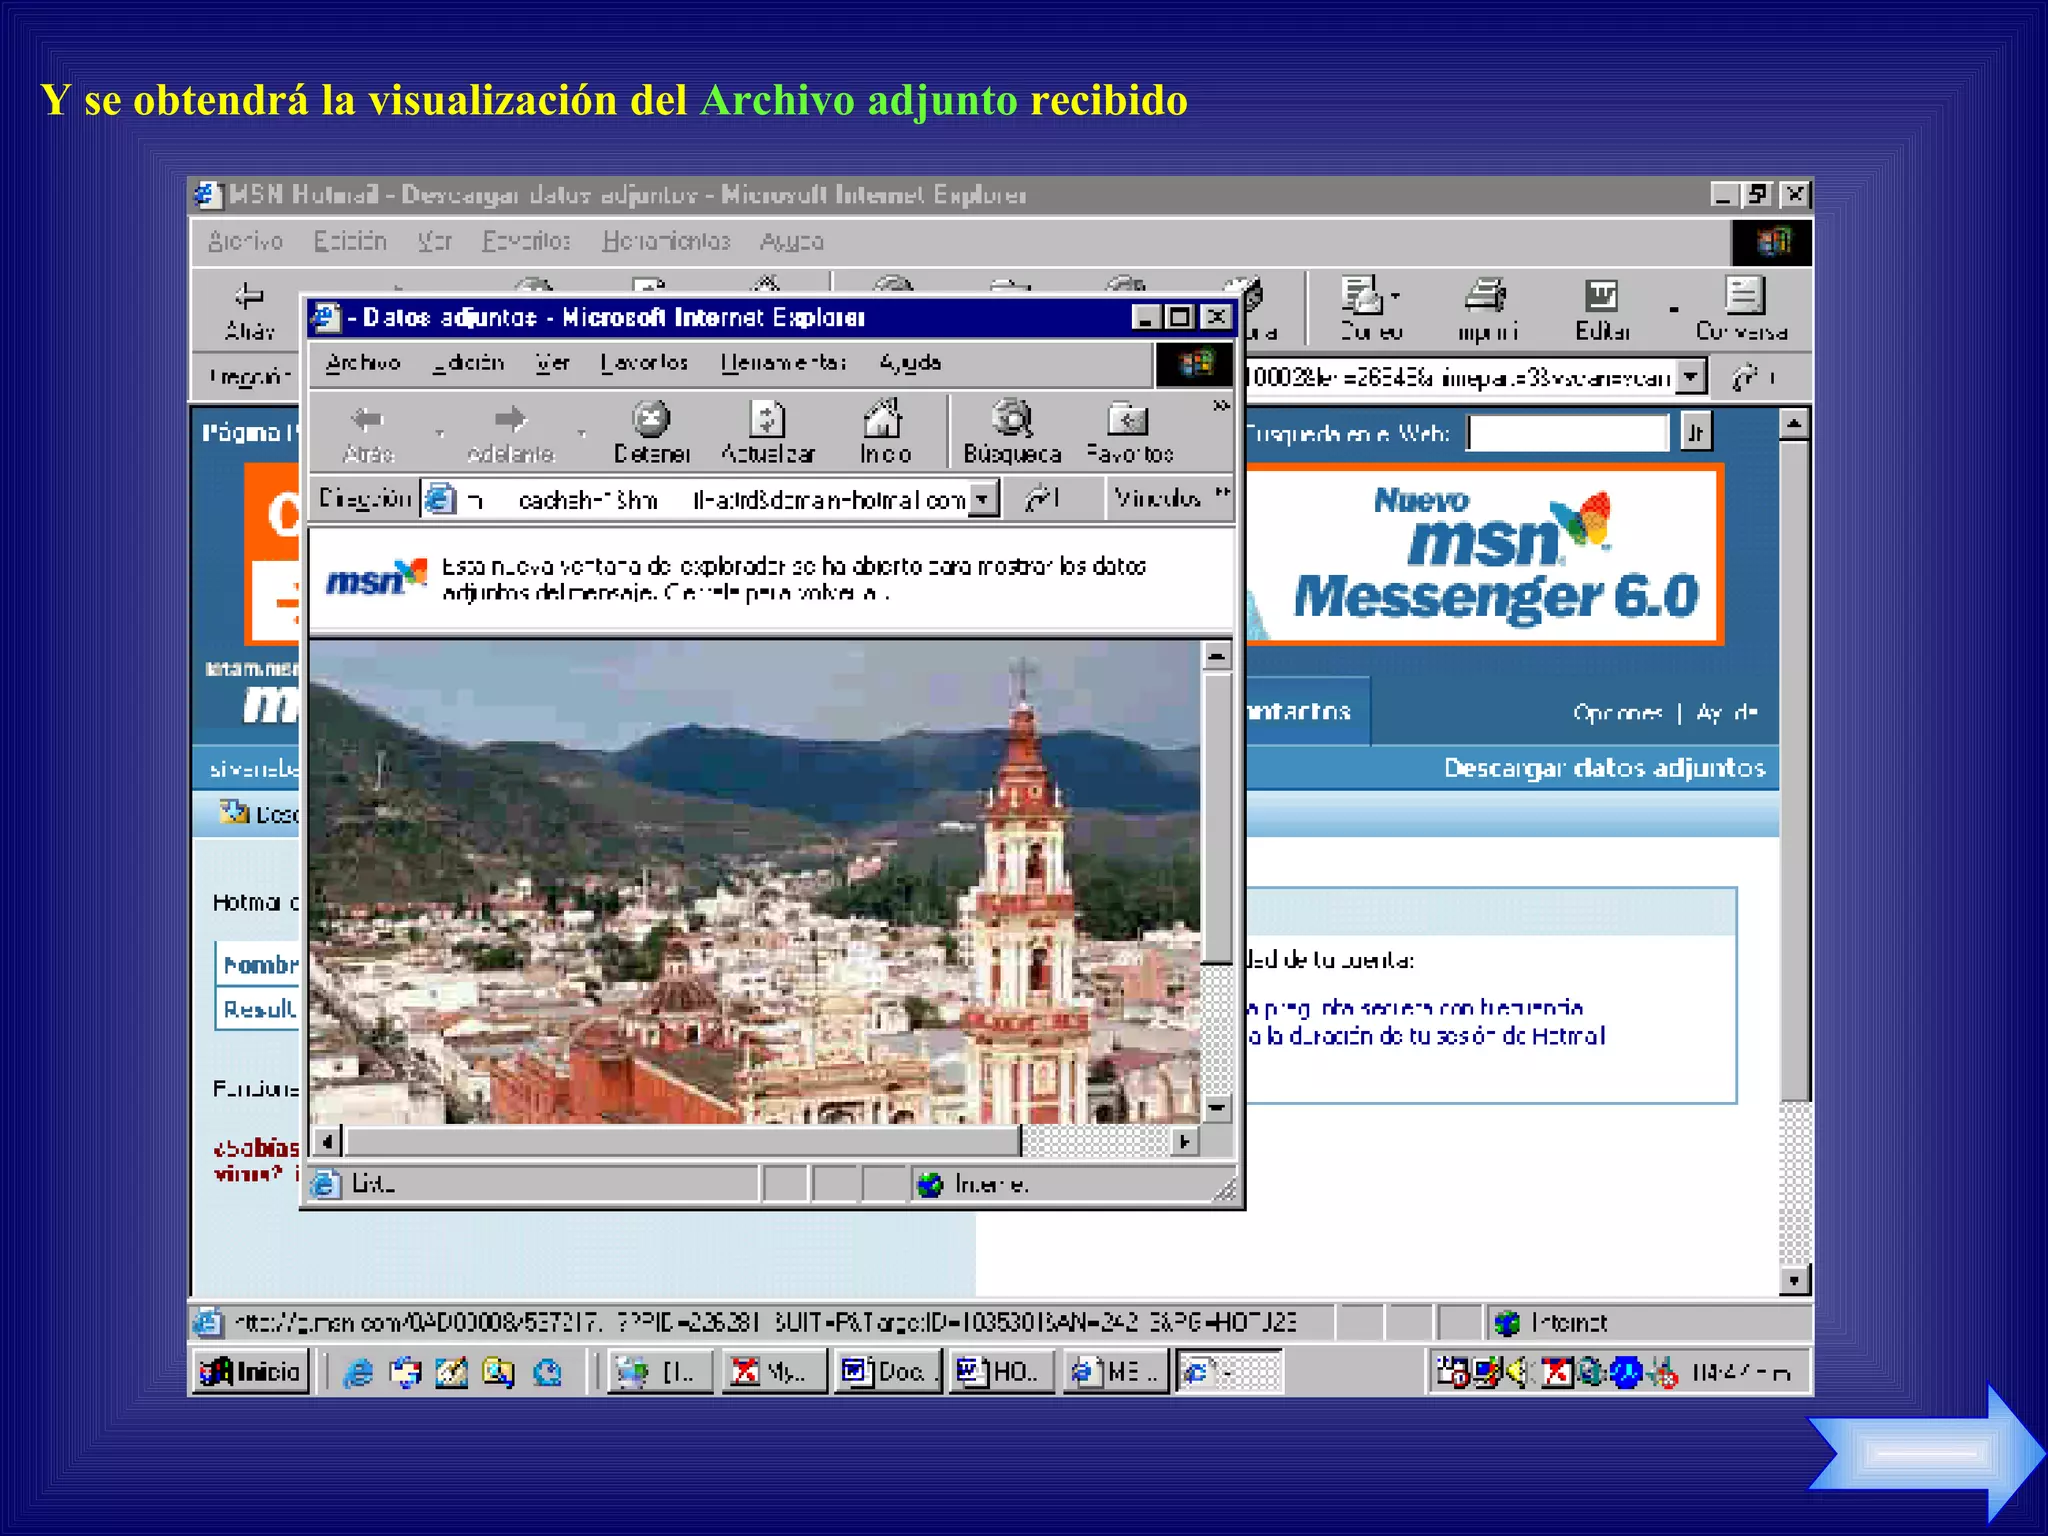Click the Vínculos label in Datos adjuntos window
This screenshot has width=2048, height=1536.
[x=1158, y=498]
